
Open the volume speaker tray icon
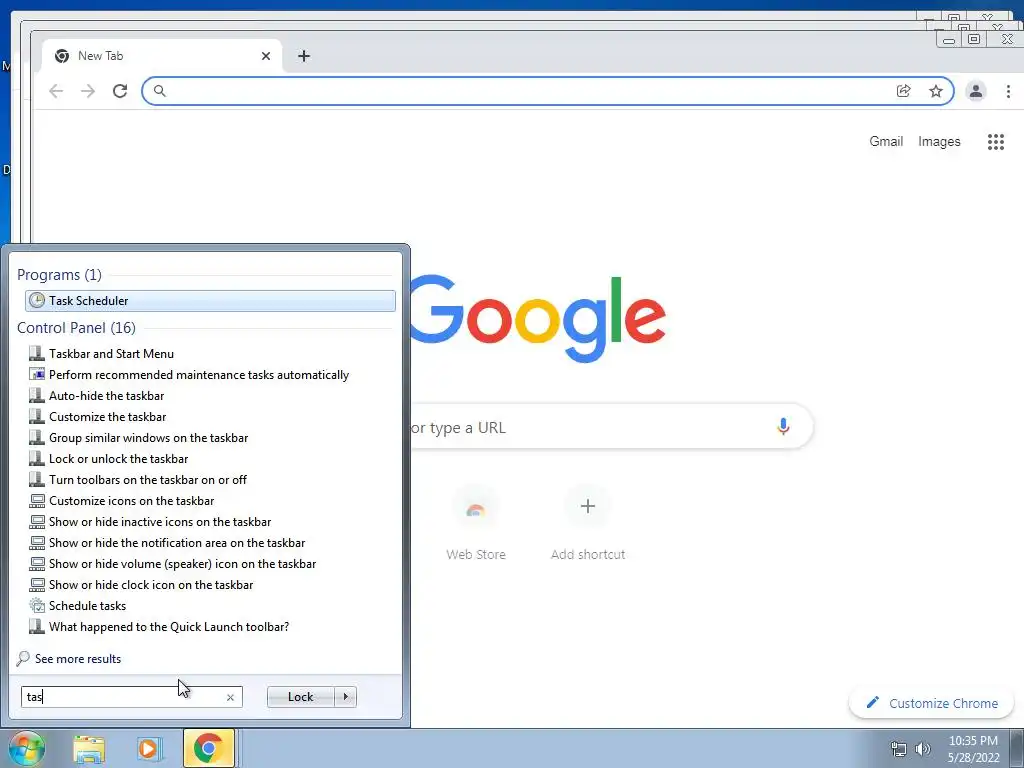923,749
